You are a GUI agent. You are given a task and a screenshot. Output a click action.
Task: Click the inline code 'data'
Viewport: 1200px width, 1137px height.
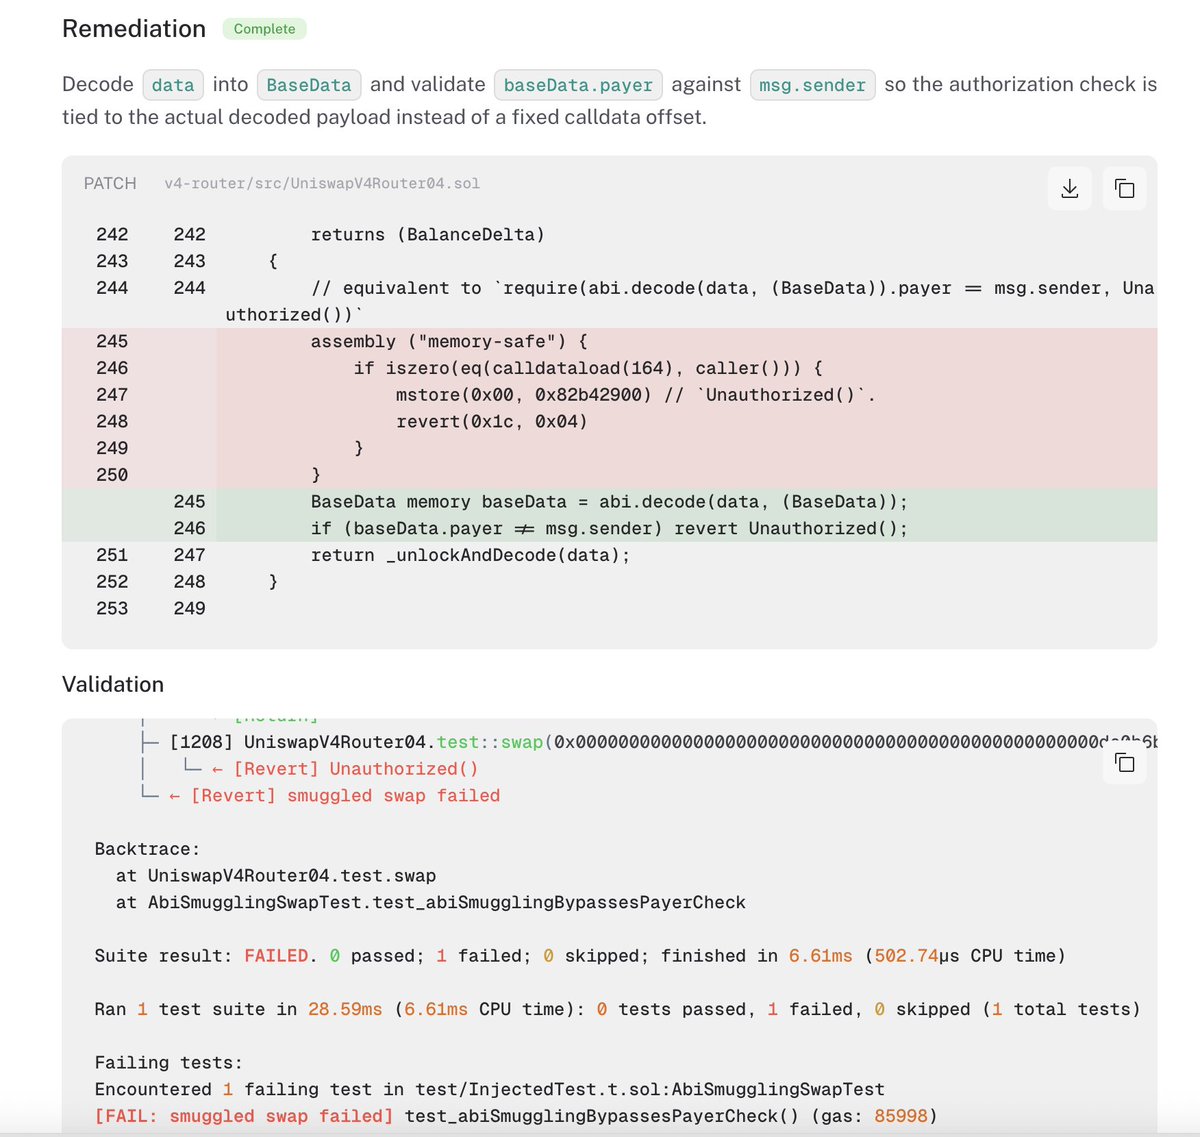(x=173, y=85)
